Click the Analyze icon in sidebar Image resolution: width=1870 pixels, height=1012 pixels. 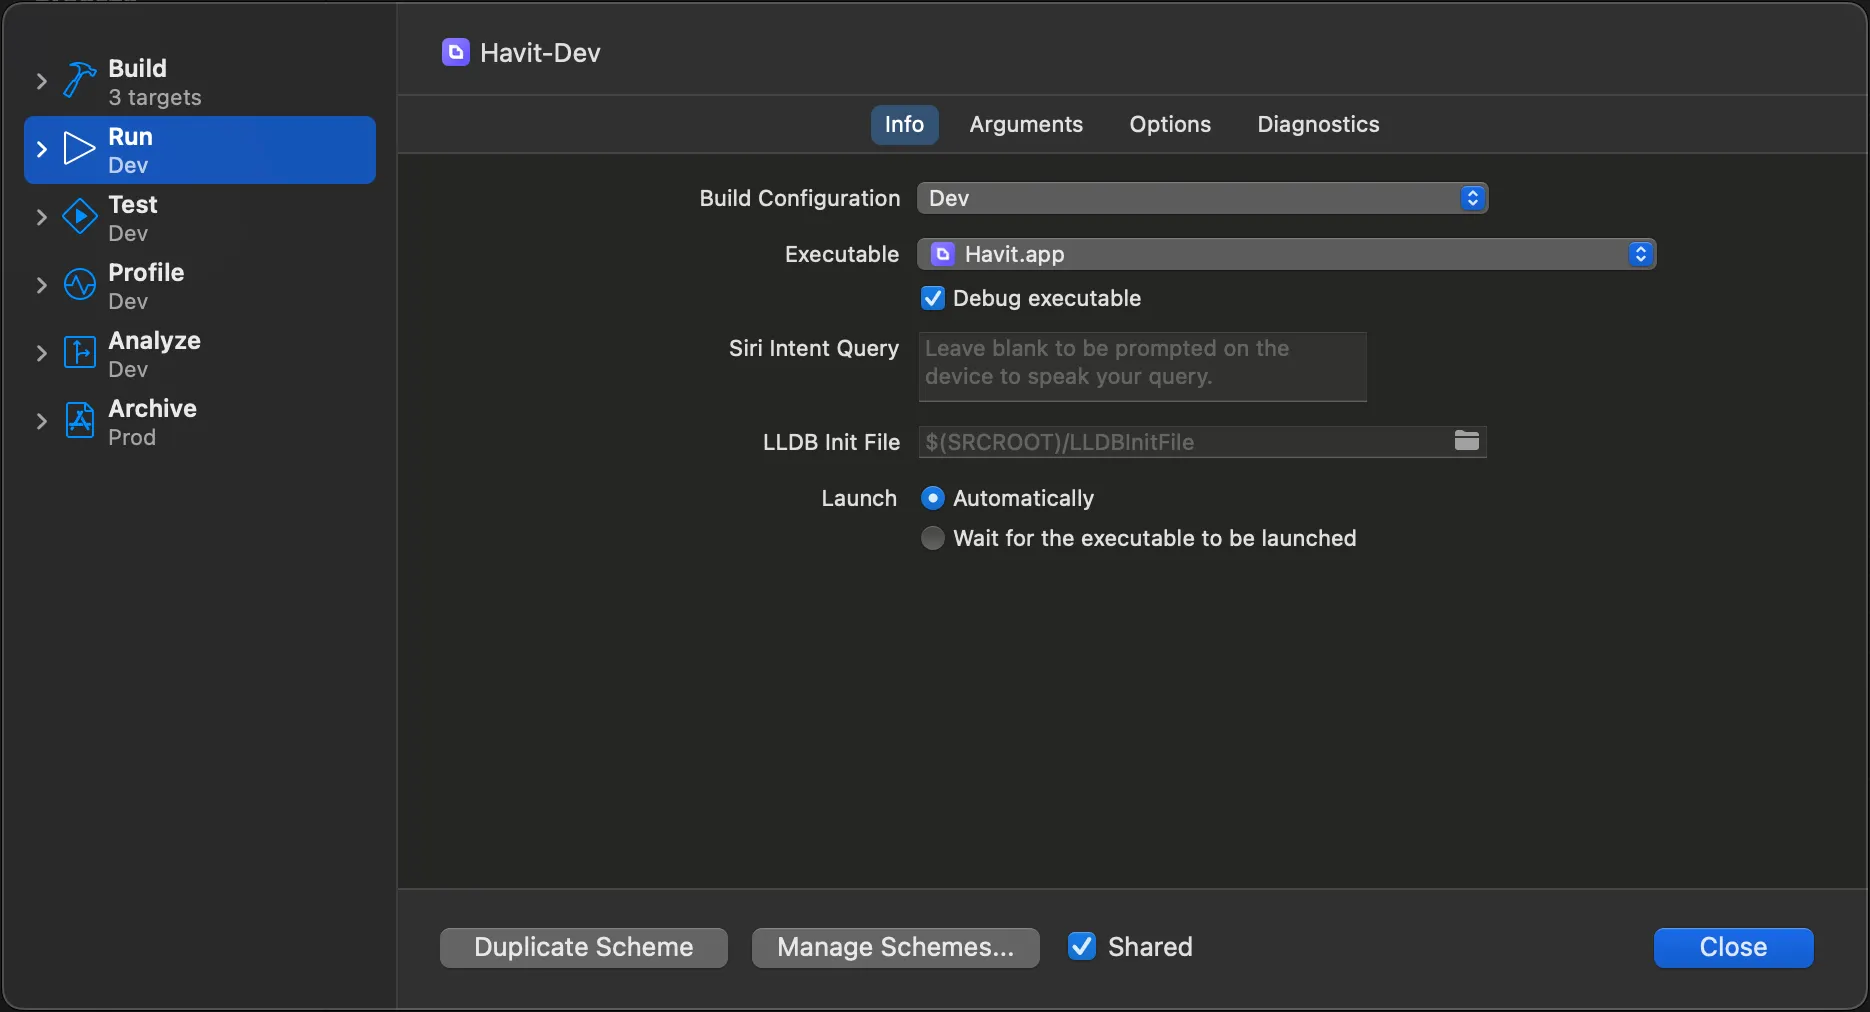click(x=79, y=353)
